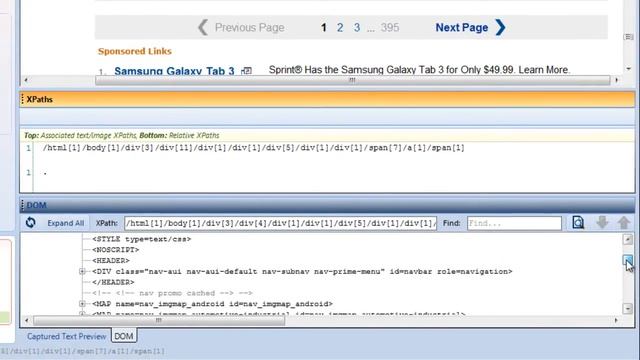The height and width of the screenshot is (360, 640).
Task: Click the find next down arrow
Action: [x=602, y=222]
